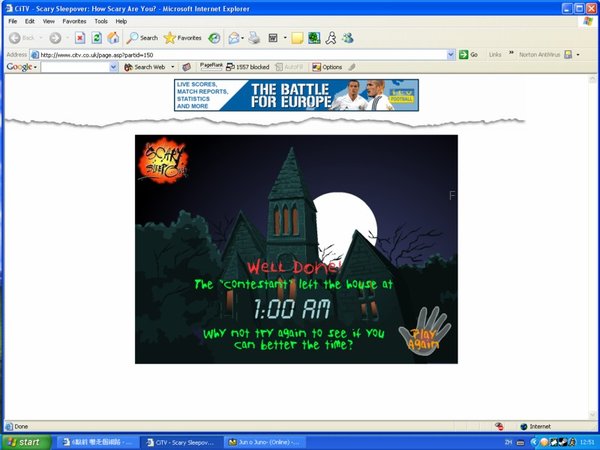Image resolution: width=600 pixels, height=450 pixels.
Task: Click the Windows flag throbber logo
Action: coord(587,21)
